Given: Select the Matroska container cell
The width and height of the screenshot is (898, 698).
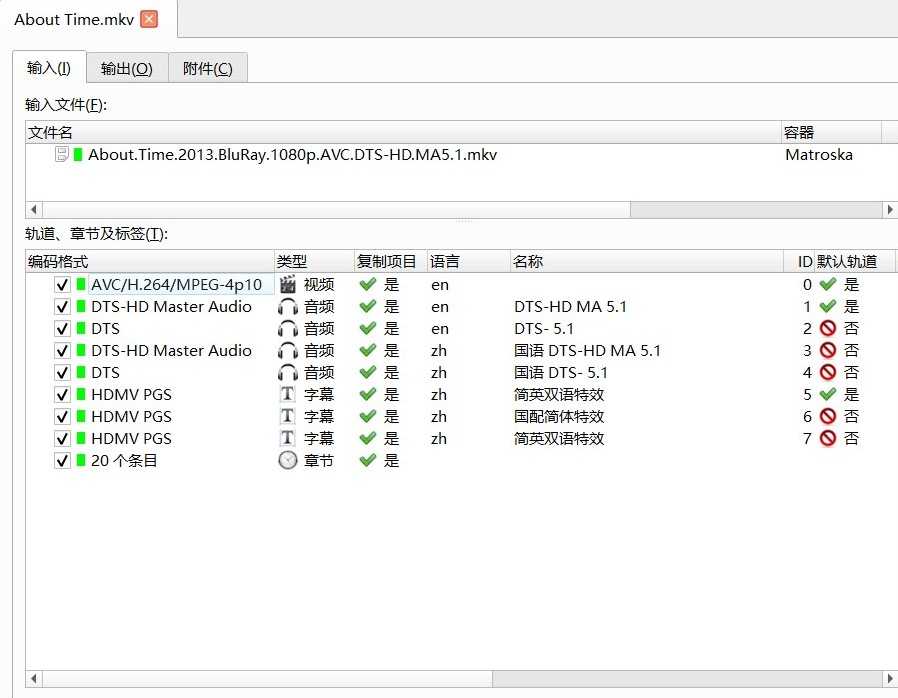Looking at the screenshot, I should tap(819, 155).
